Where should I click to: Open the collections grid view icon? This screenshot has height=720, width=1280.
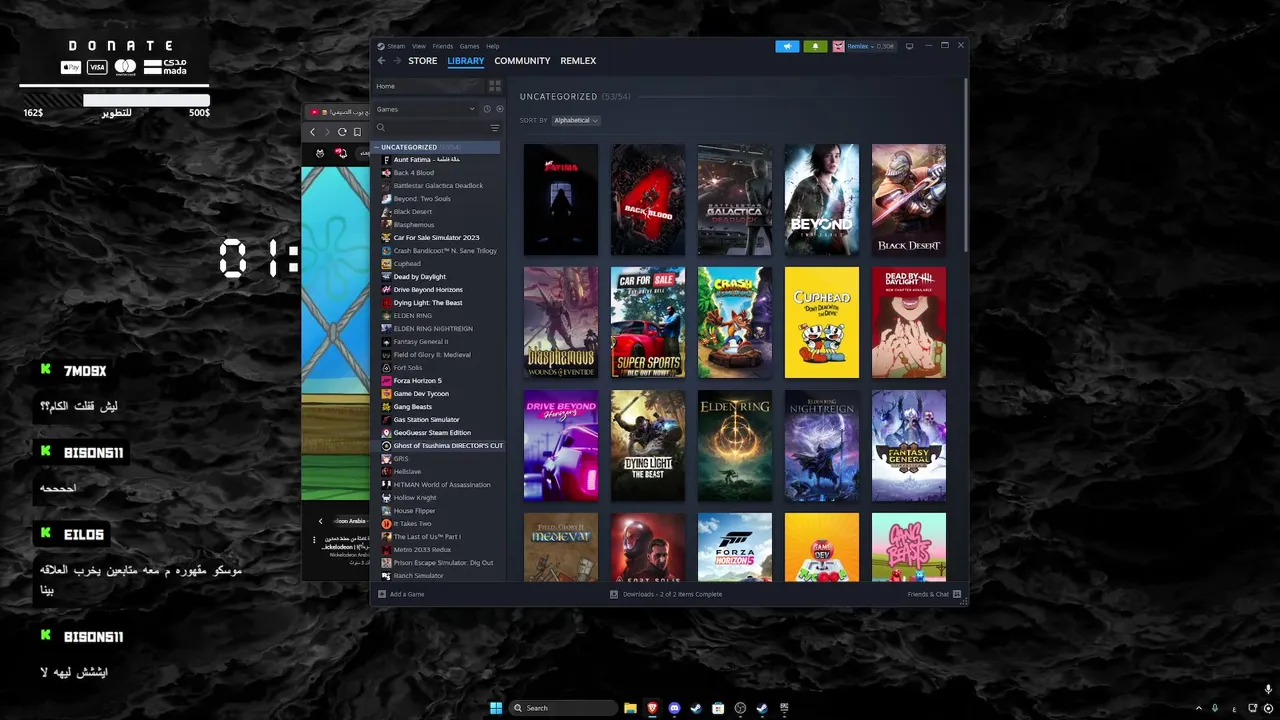click(494, 86)
